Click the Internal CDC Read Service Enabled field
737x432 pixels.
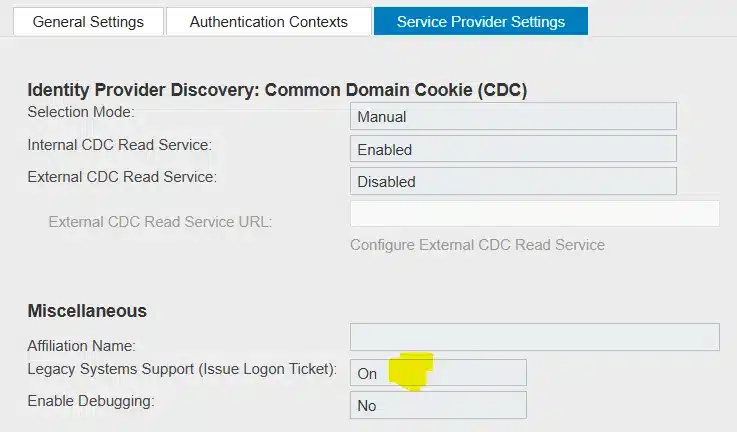click(513, 149)
